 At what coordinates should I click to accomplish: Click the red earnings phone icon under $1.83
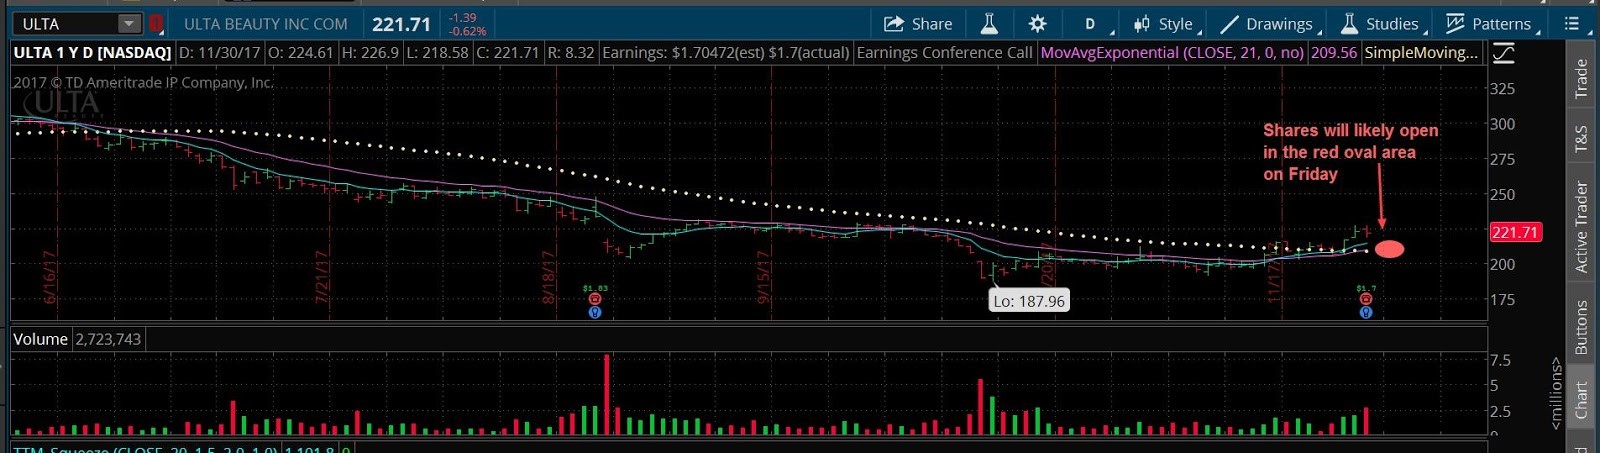click(595, 299)
